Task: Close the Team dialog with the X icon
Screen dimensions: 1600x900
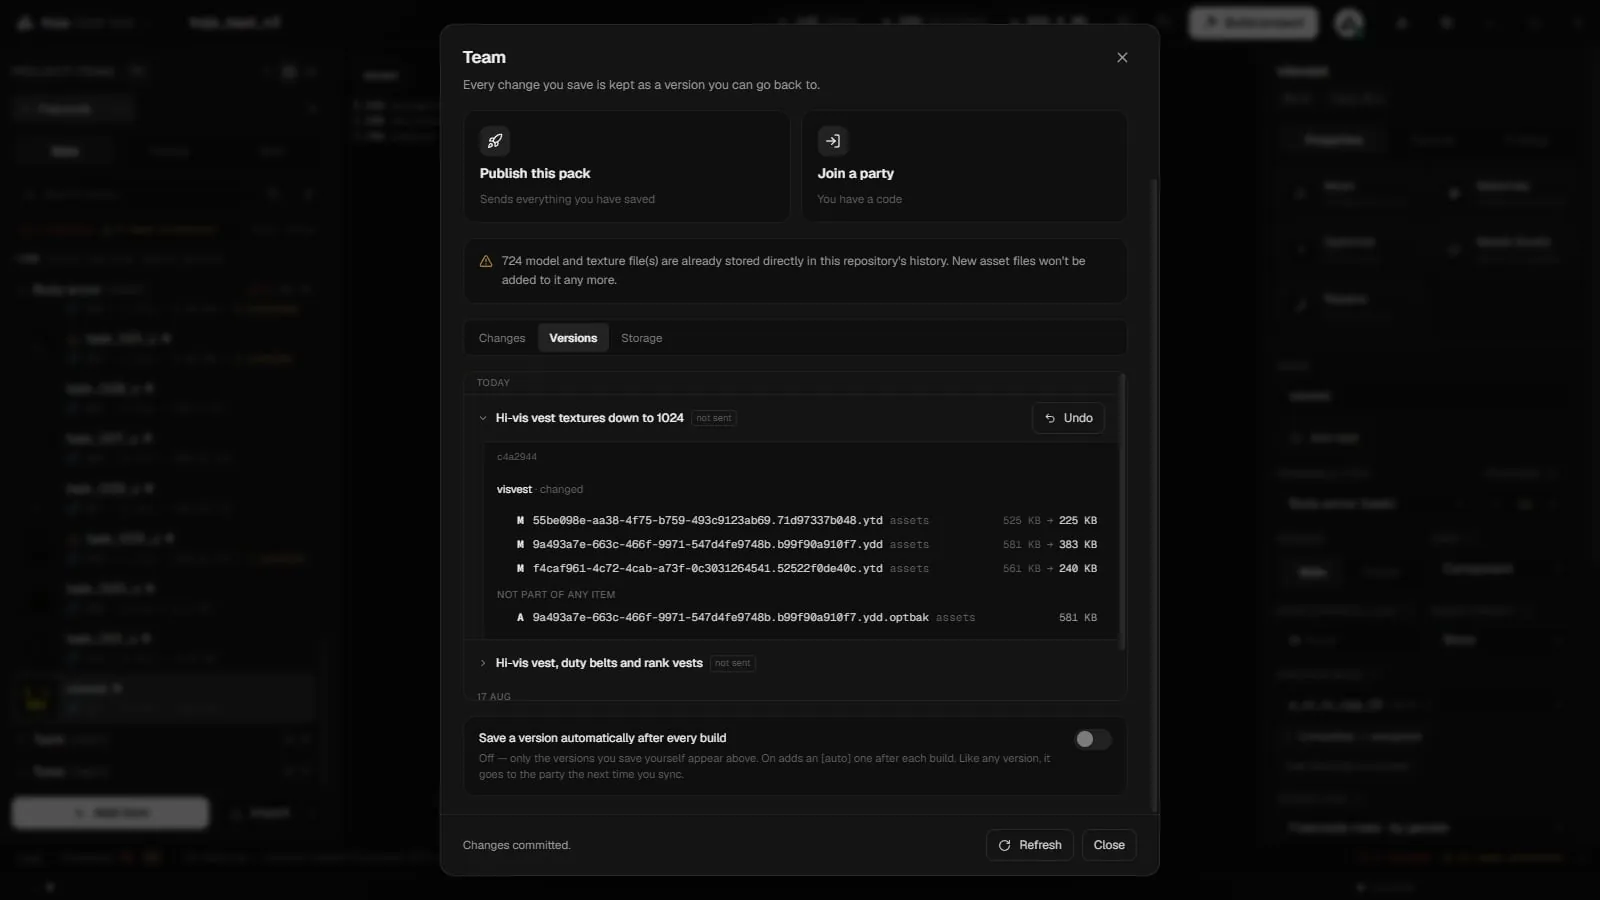Action: pyautogui.click(x=1122, y=58)
